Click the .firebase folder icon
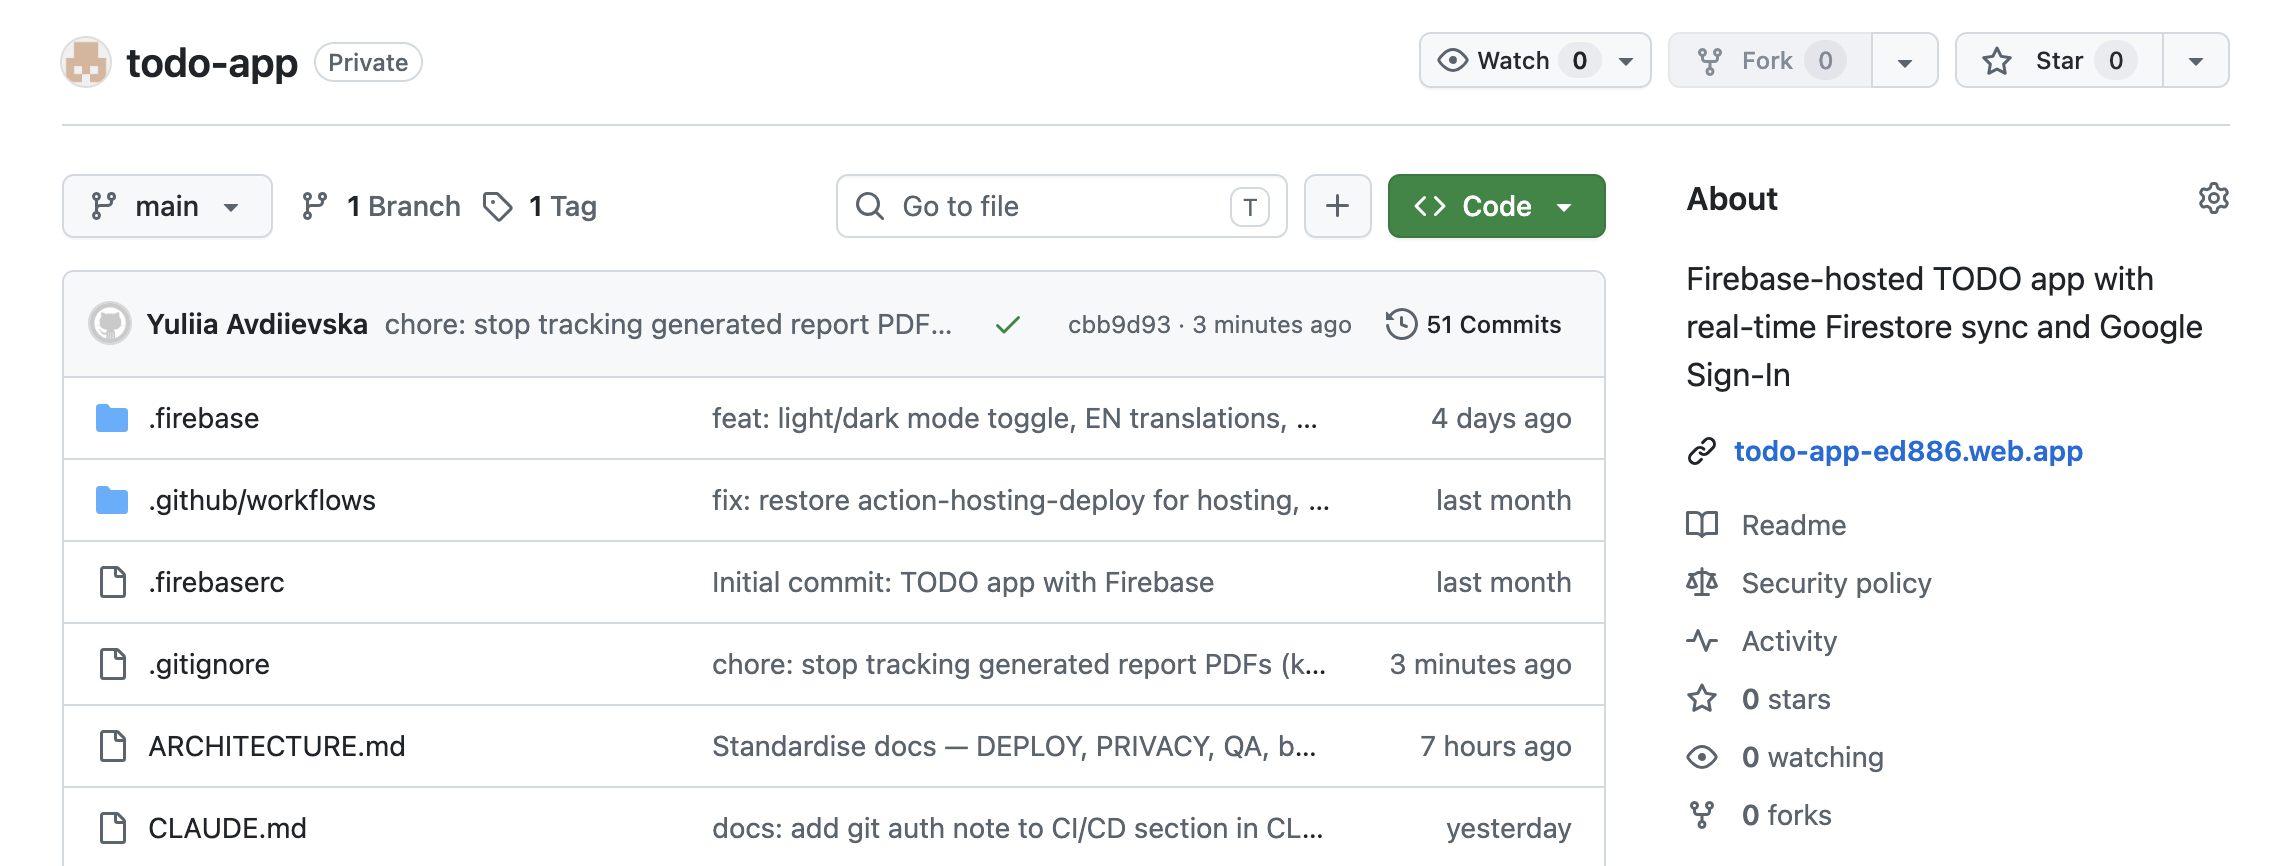Viewport: 2280px width, 866px height. coord(112,418)
